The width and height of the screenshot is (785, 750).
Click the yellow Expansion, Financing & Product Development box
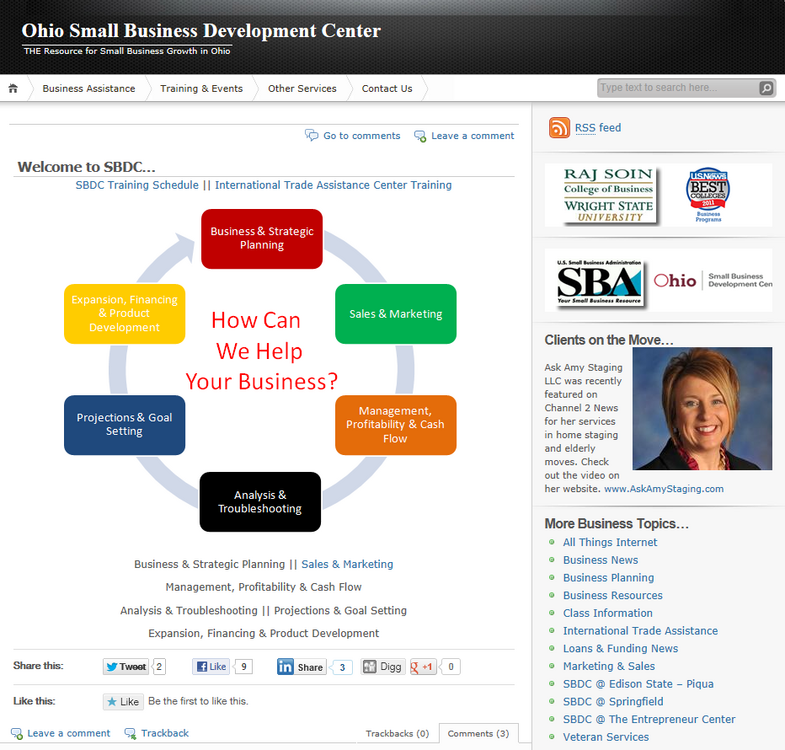[x=125, y=314]
